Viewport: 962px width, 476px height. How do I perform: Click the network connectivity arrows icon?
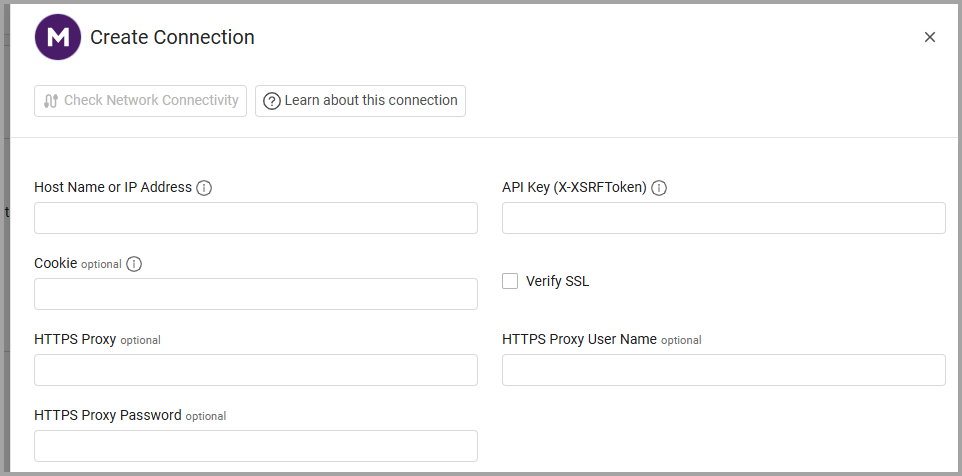51,101
